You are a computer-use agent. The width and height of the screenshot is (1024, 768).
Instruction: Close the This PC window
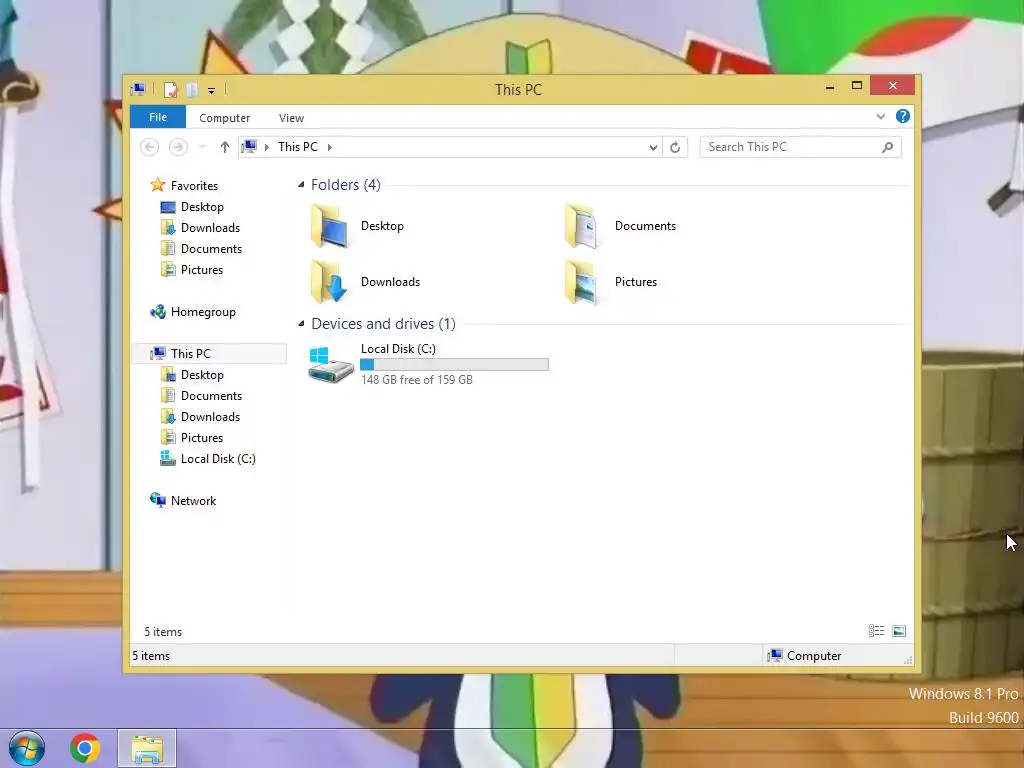pyautogui.click(x=893, y=86)
